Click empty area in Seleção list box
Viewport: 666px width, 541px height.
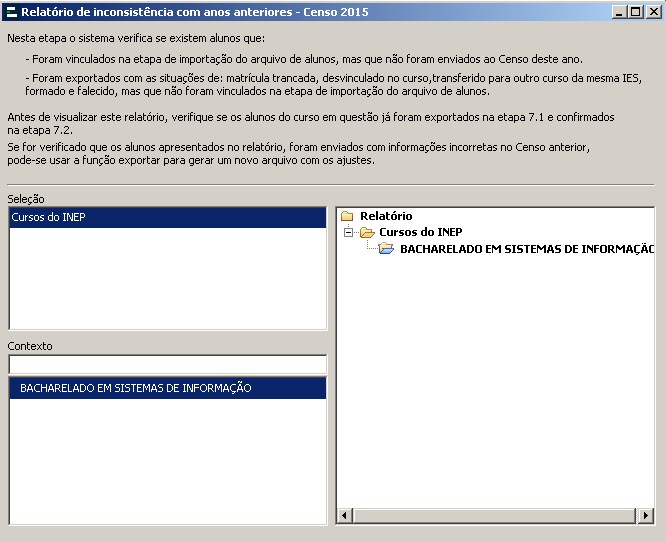click(167, 280)
